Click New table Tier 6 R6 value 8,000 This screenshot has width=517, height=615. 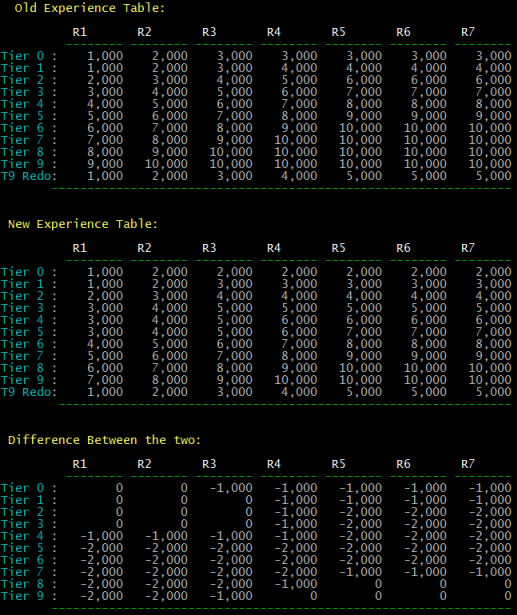[429, 344]
